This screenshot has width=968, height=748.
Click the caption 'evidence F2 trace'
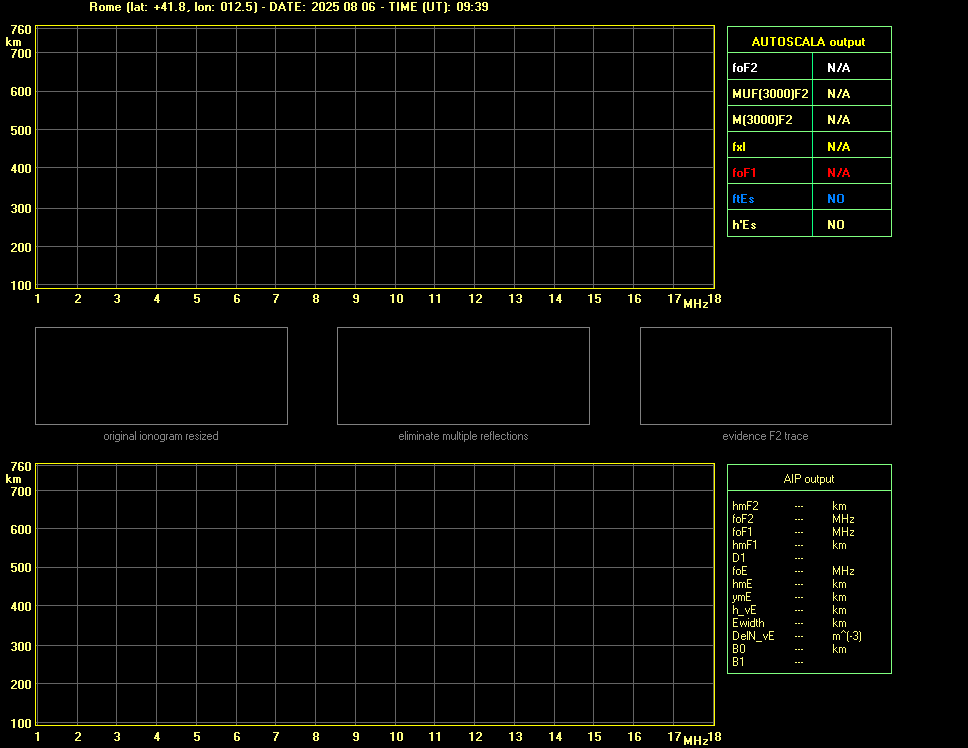pyautogui.click(x=765, y=436)
